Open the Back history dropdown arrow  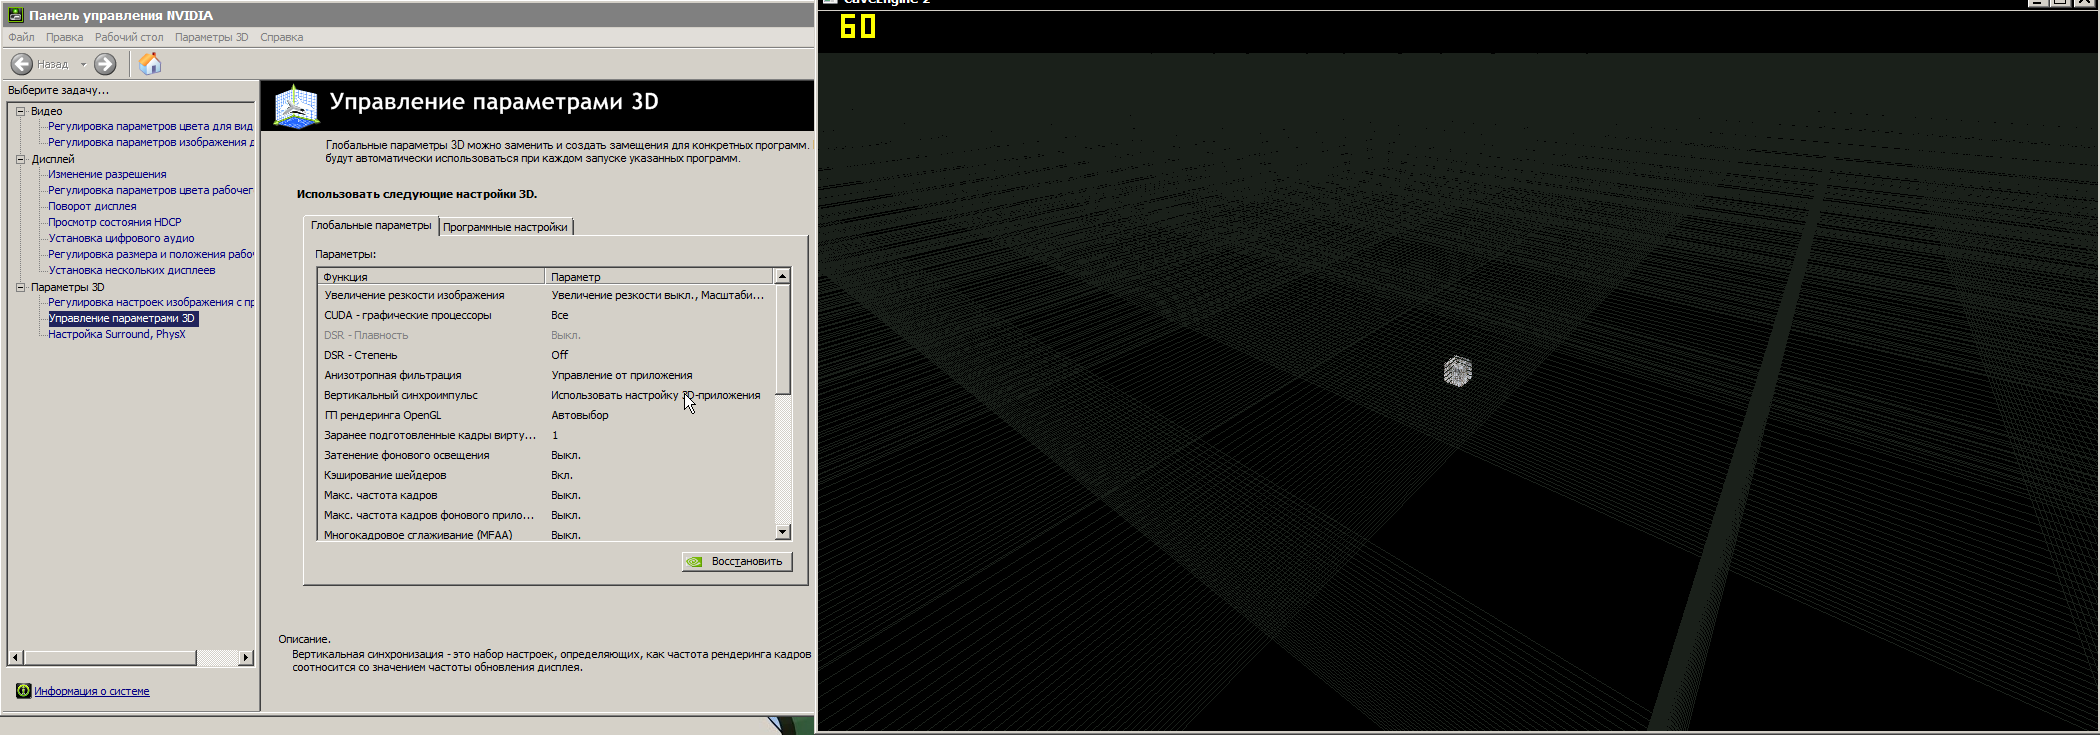click(x=83, y=64)
